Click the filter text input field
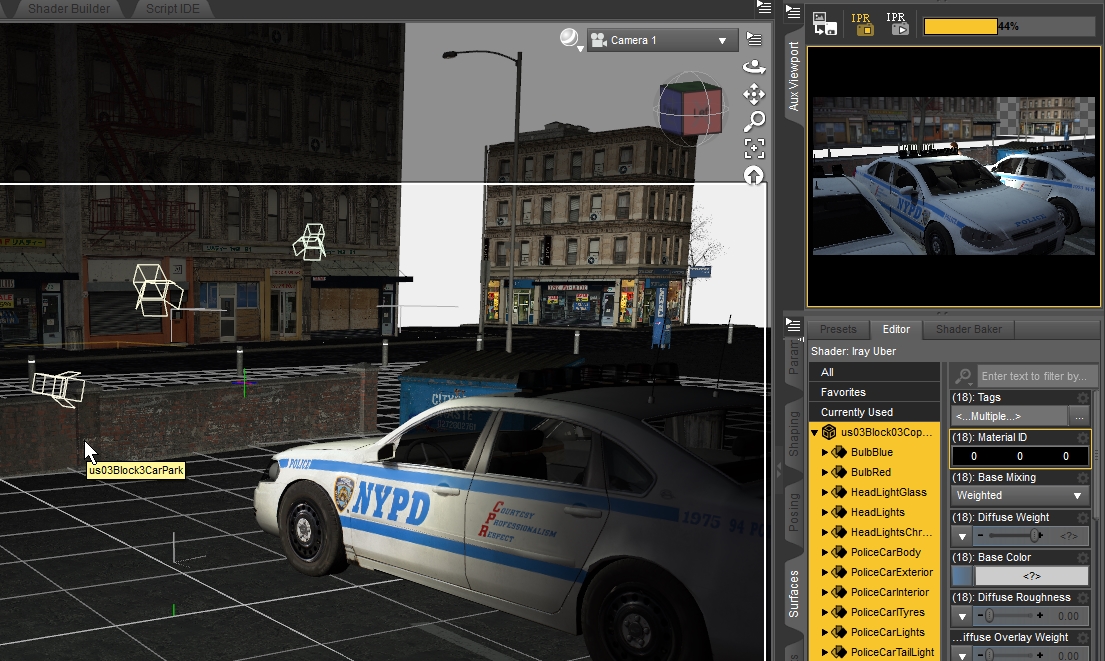This screenshot has height=661, width=1105. [x=1036, y=376]
